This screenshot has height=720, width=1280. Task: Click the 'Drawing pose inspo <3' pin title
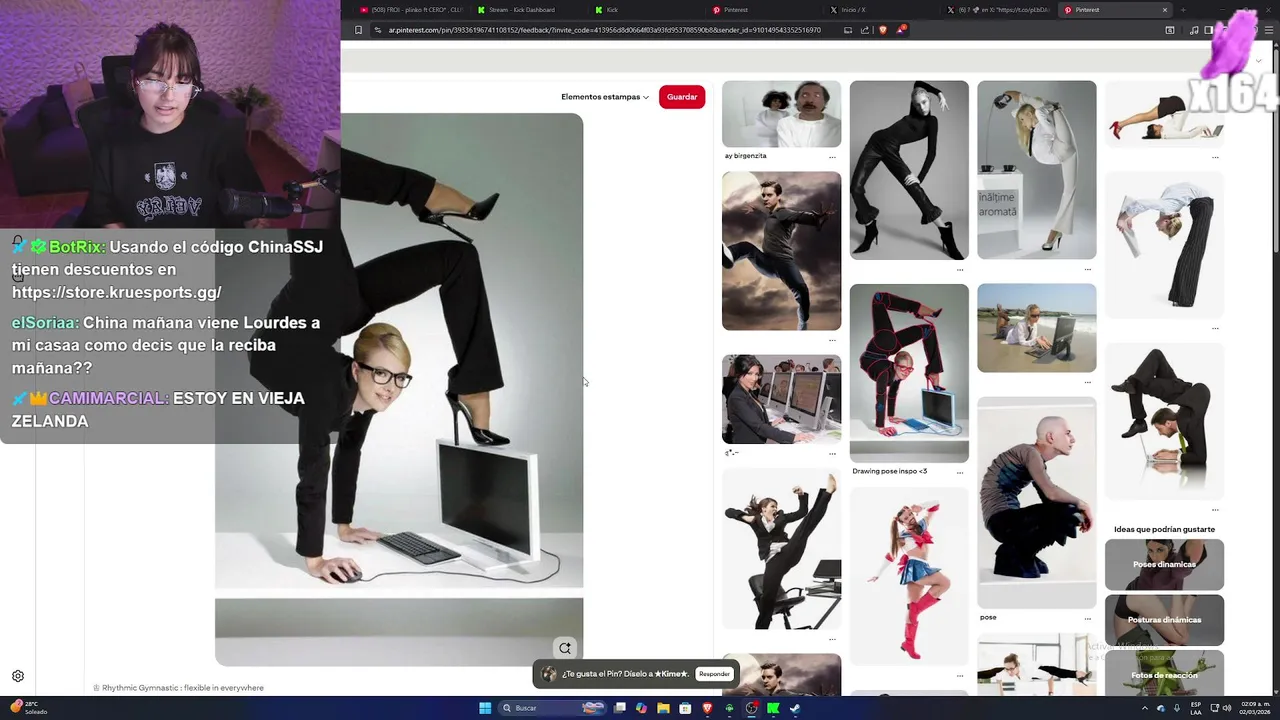[x=889, y=471]
